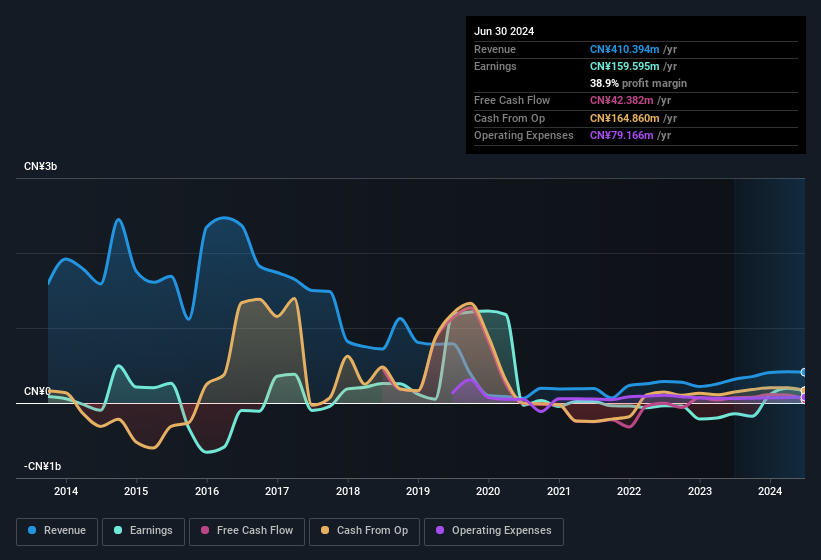Toggle the Cash From Op legend button
The width and height of the screenshot is (821, 560).
[364, 531]
